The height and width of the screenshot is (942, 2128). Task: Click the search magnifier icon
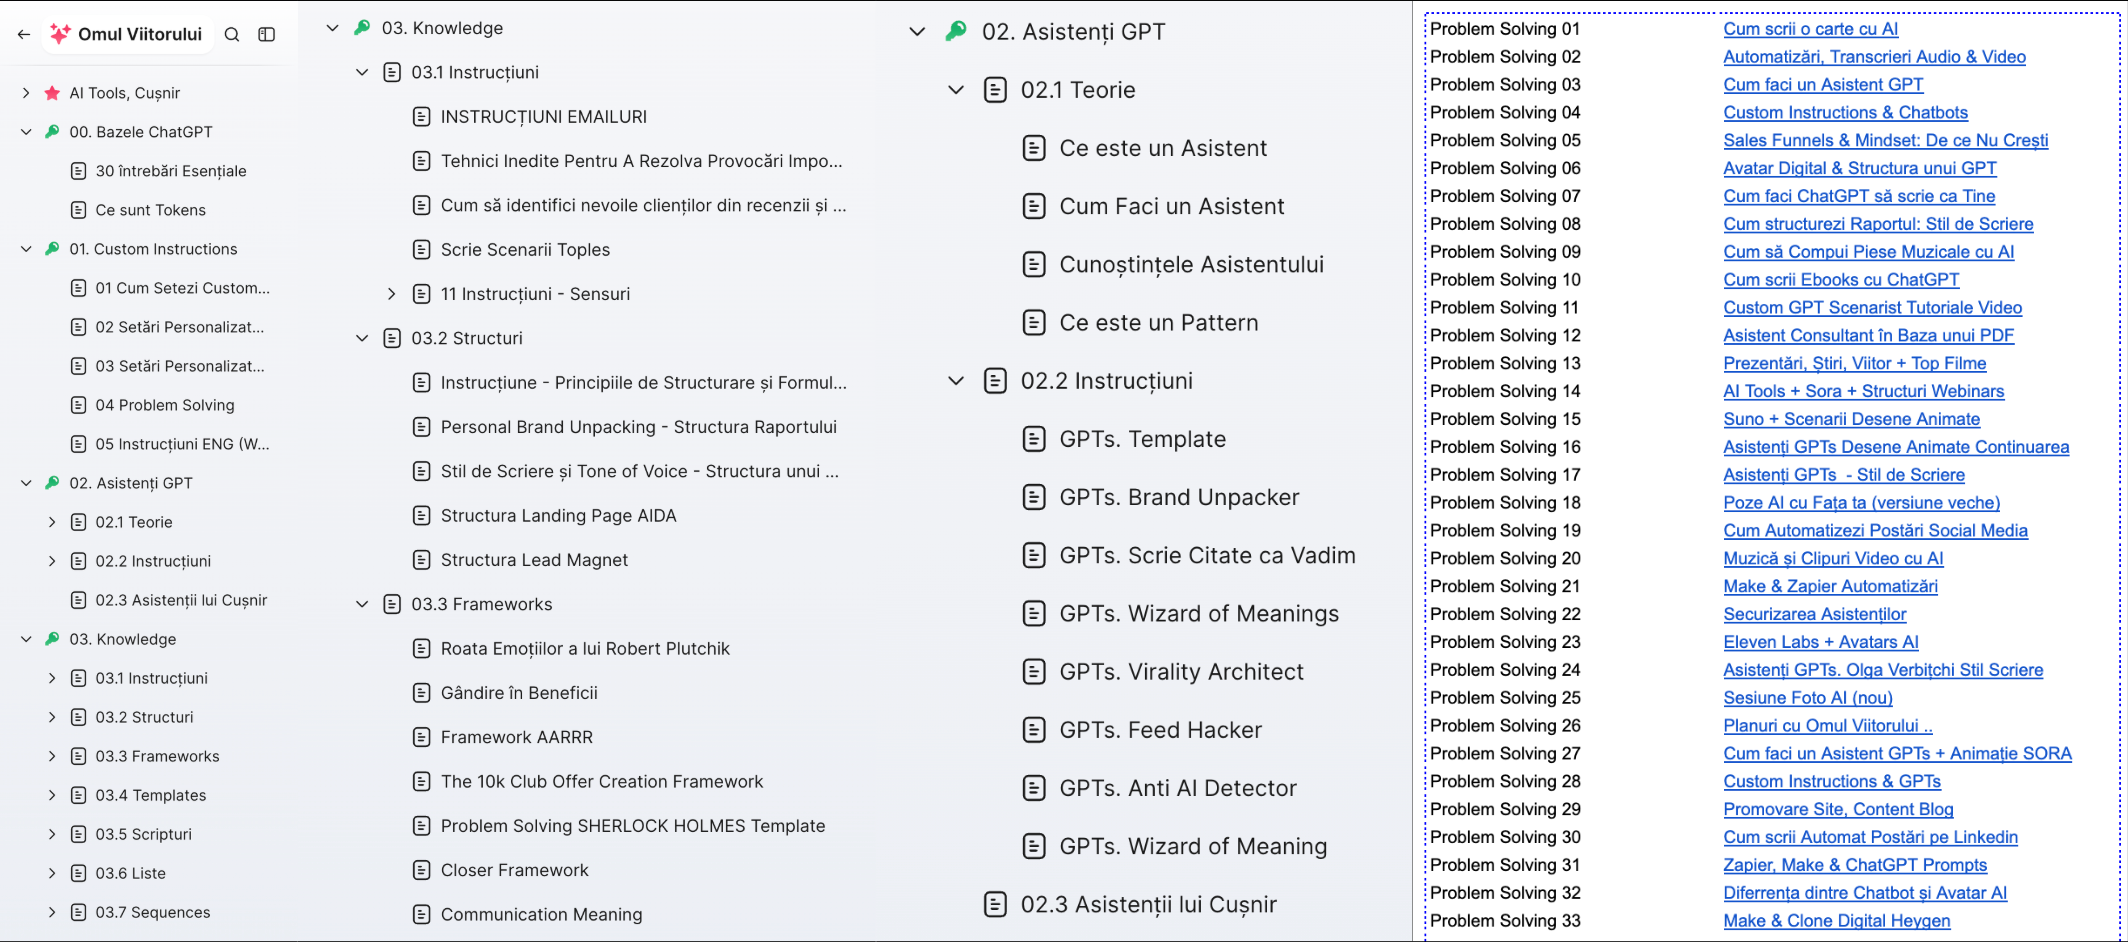[232, 35]
